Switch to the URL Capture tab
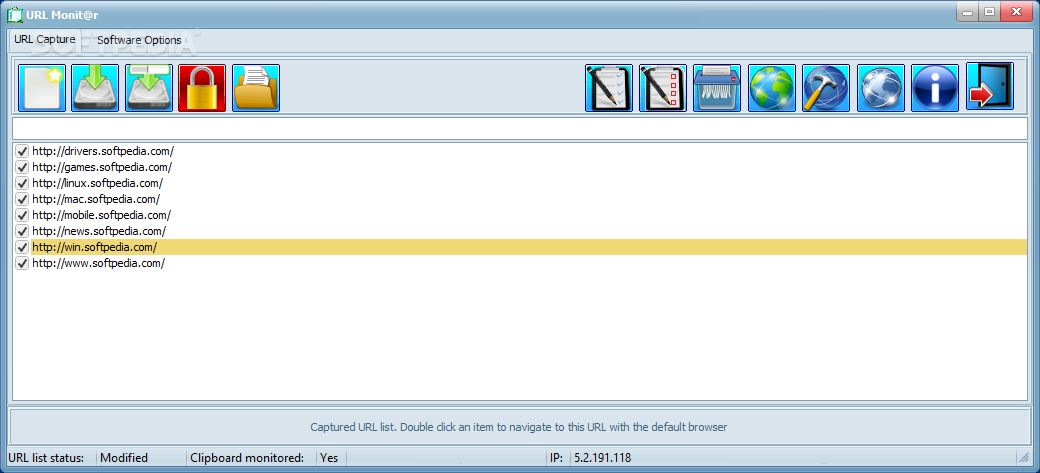The height and width of the screenshot is (473, 1040). pos(45,39)
